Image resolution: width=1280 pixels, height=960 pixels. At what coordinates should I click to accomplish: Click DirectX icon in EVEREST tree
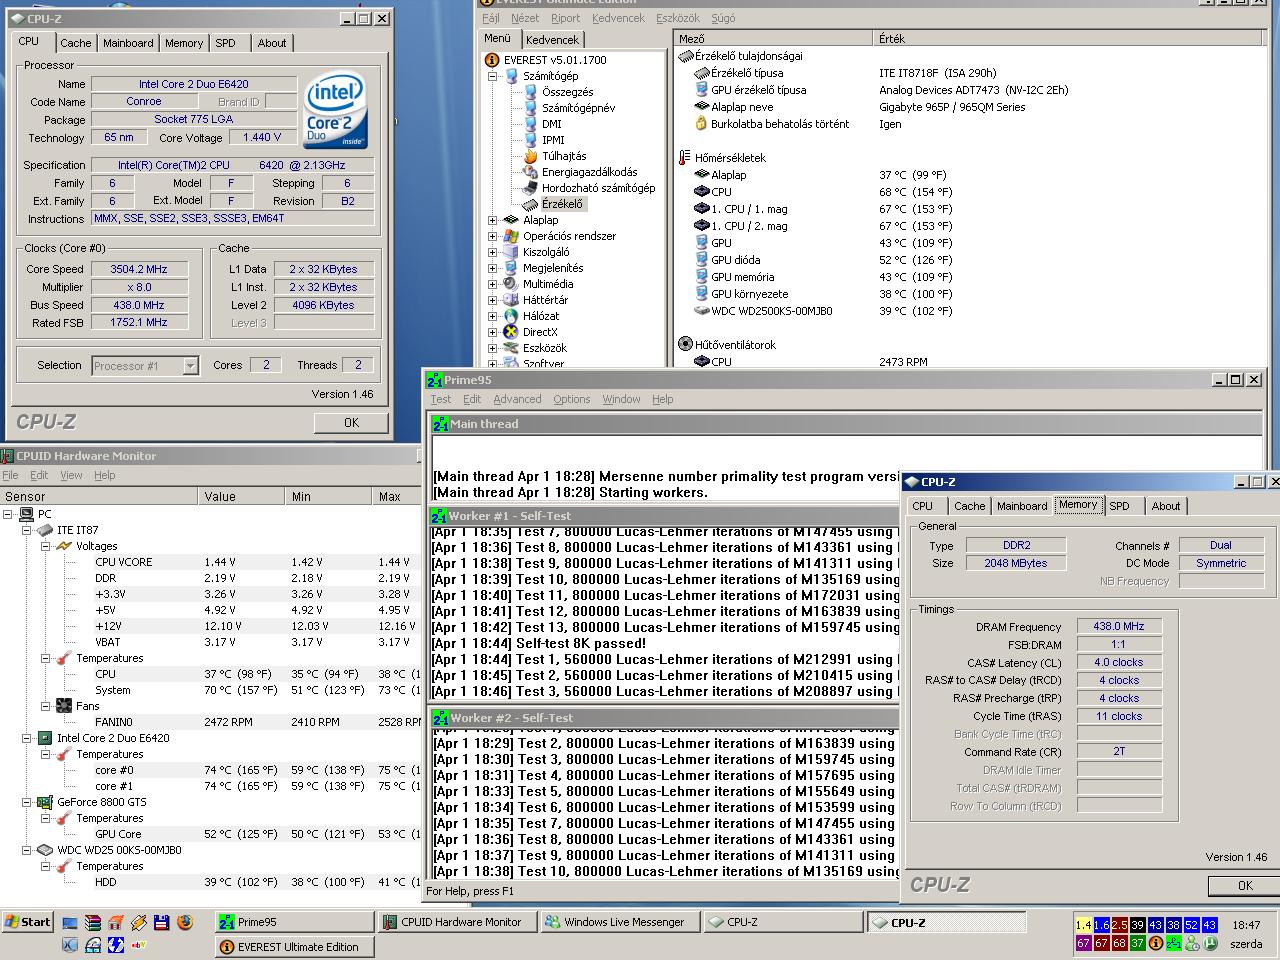pyautogui.click(x=512, y=332)
